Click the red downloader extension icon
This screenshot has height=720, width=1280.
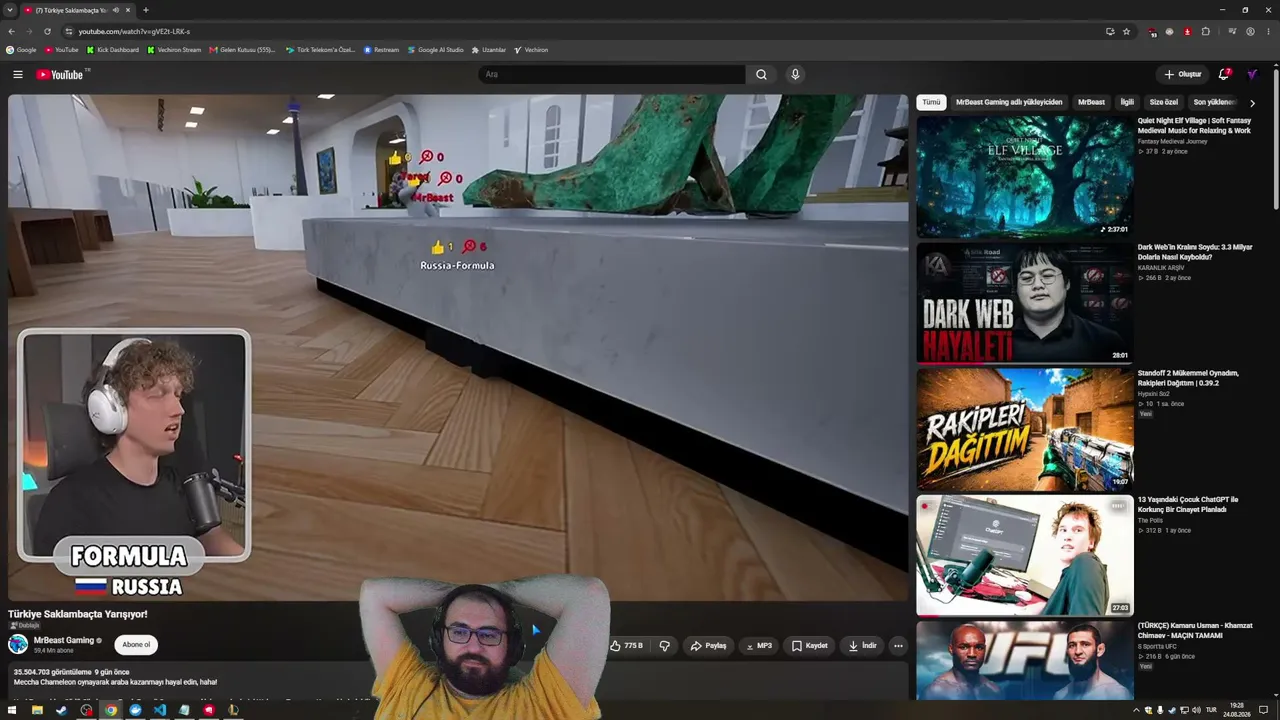coord(1188,31)
